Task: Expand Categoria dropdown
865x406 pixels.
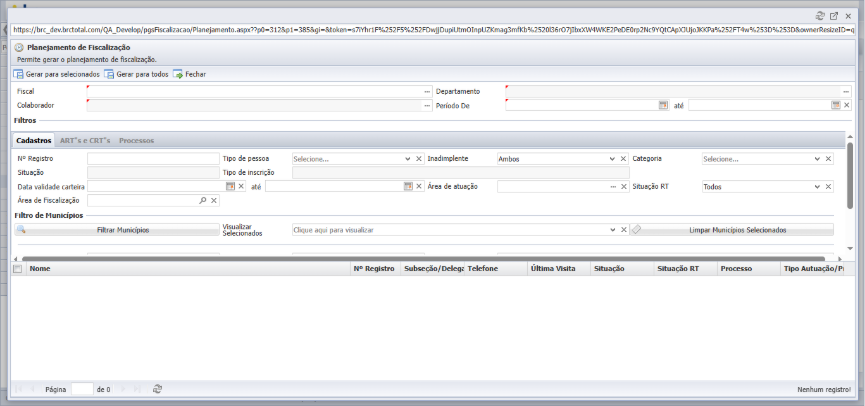Action: [x=817, y=159]
